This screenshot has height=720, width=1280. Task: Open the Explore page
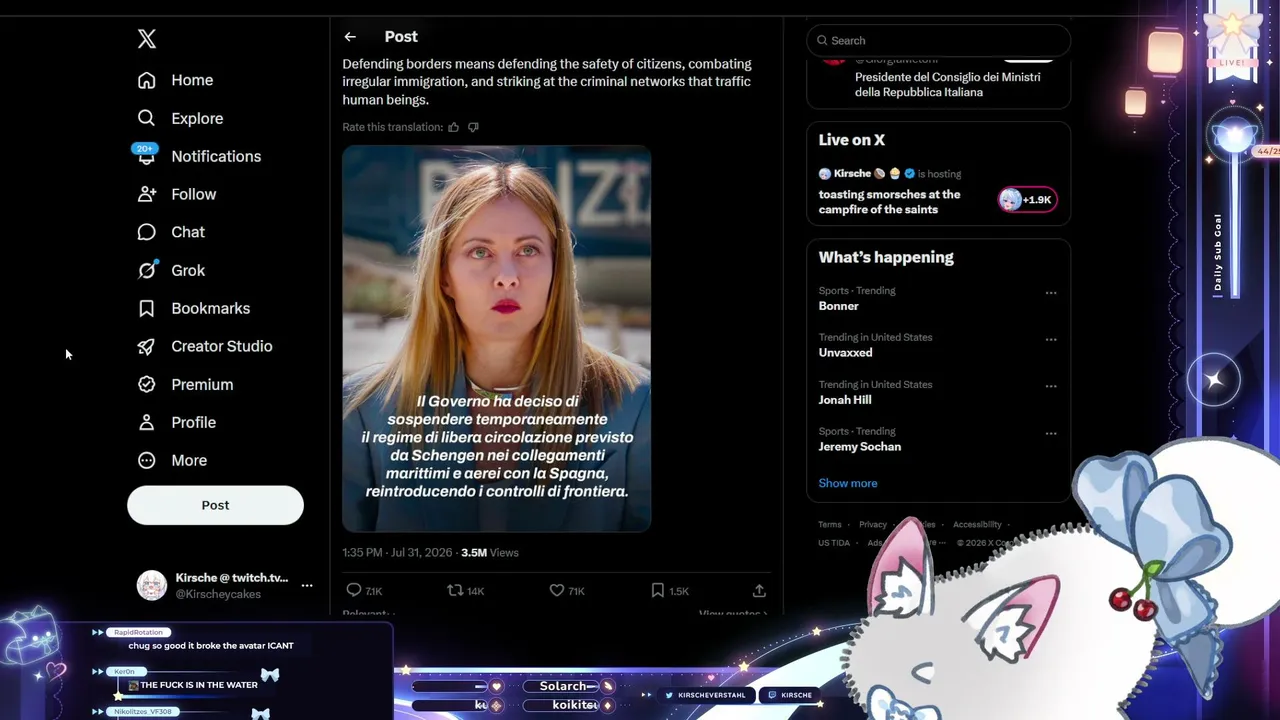180,118
